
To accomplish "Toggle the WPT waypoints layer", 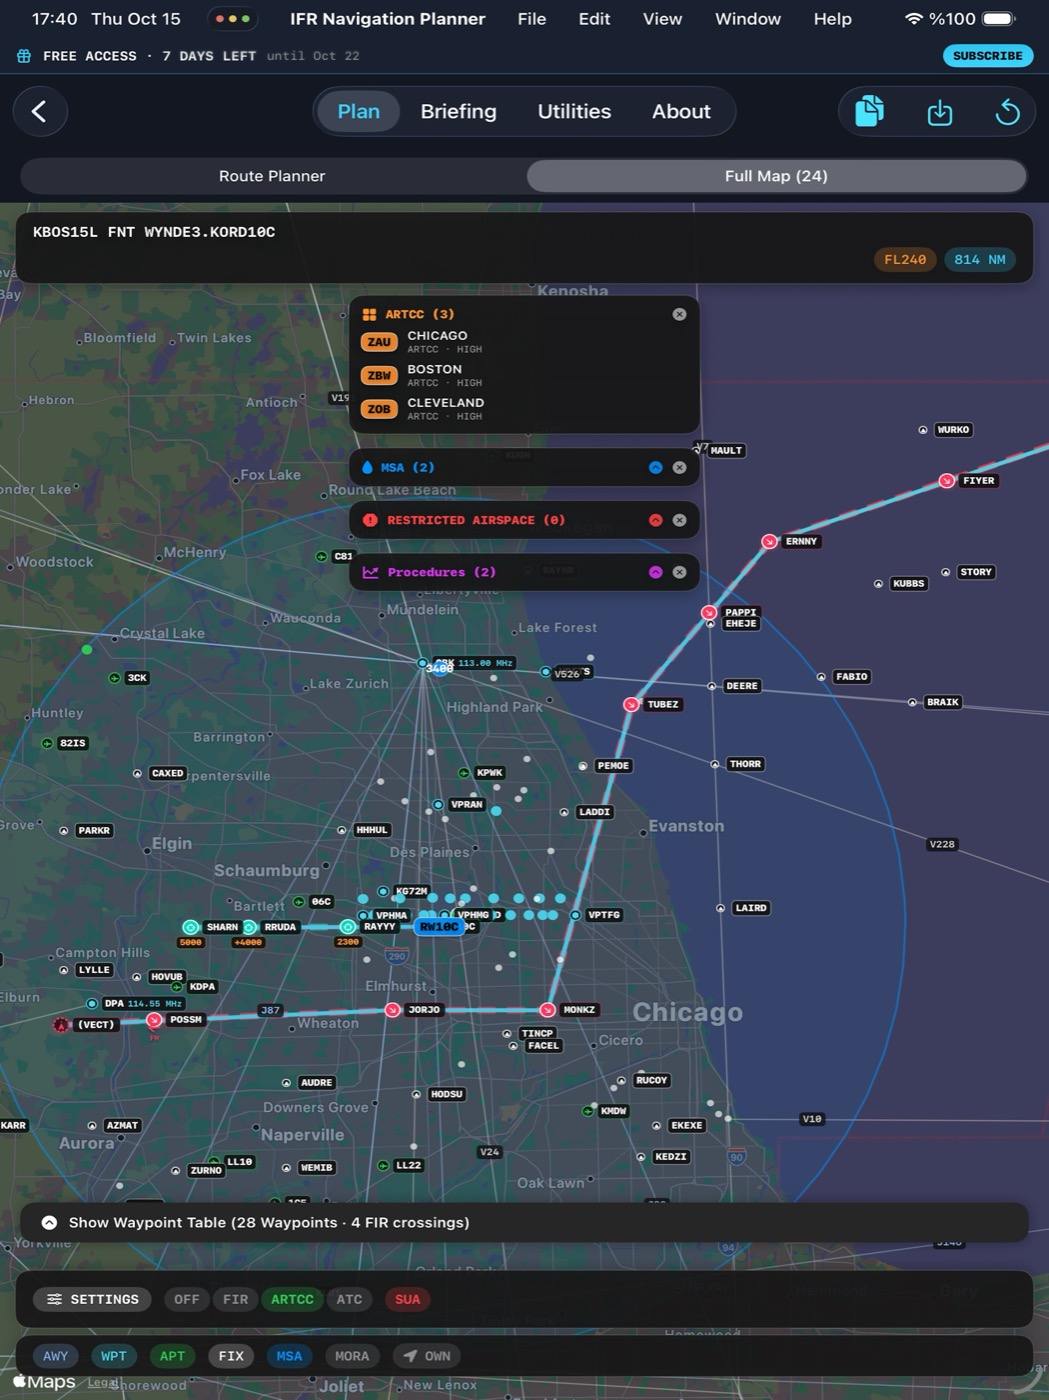I will pos(114,1356).
